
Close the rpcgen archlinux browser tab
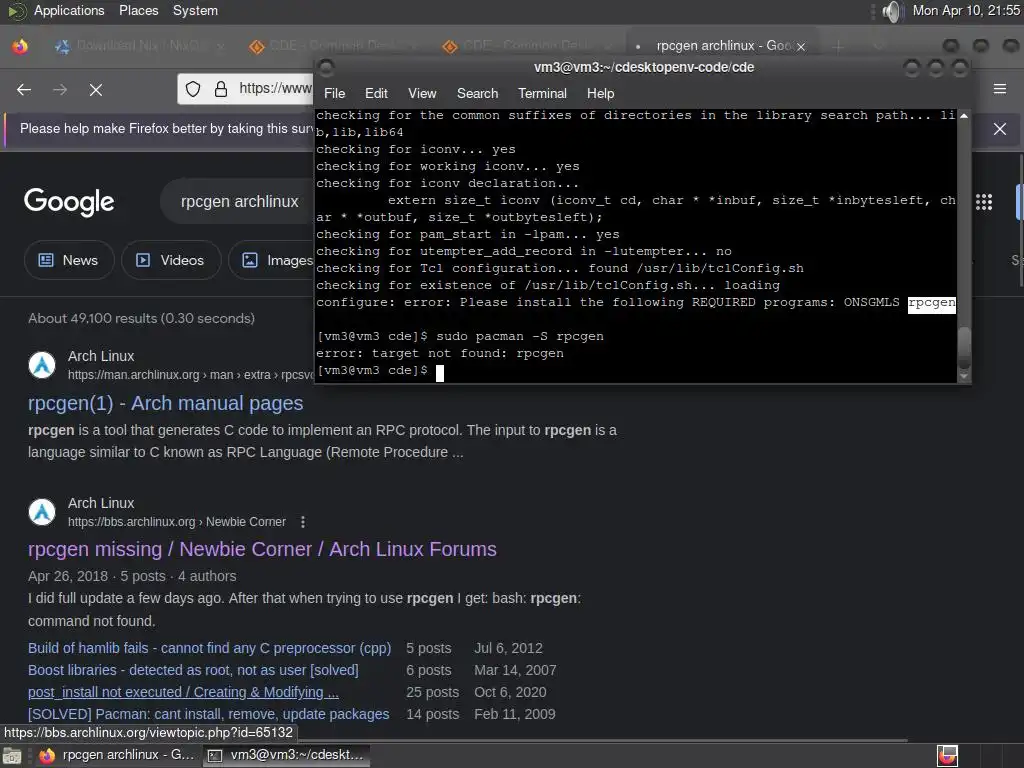coord(800,46)
